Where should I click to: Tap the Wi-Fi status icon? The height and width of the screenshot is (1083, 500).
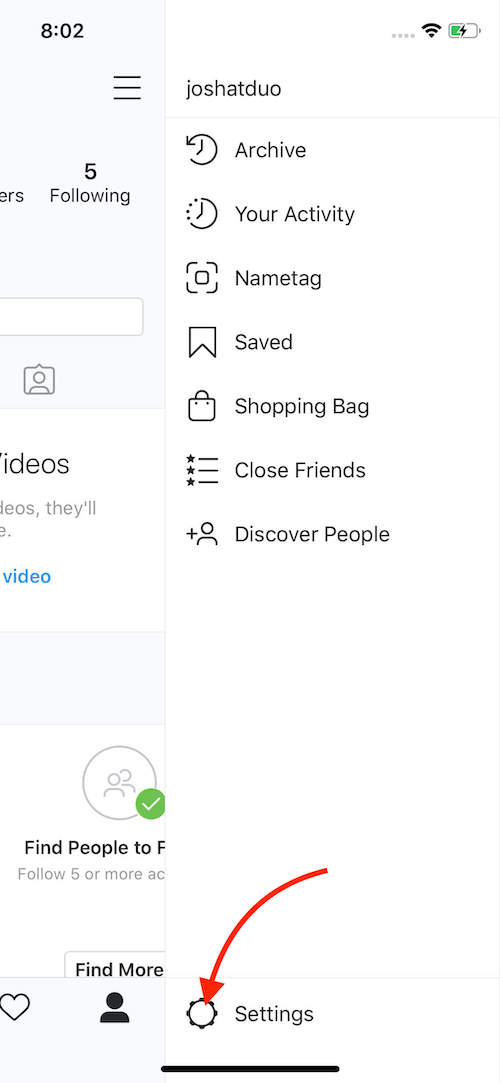point(432,30)
